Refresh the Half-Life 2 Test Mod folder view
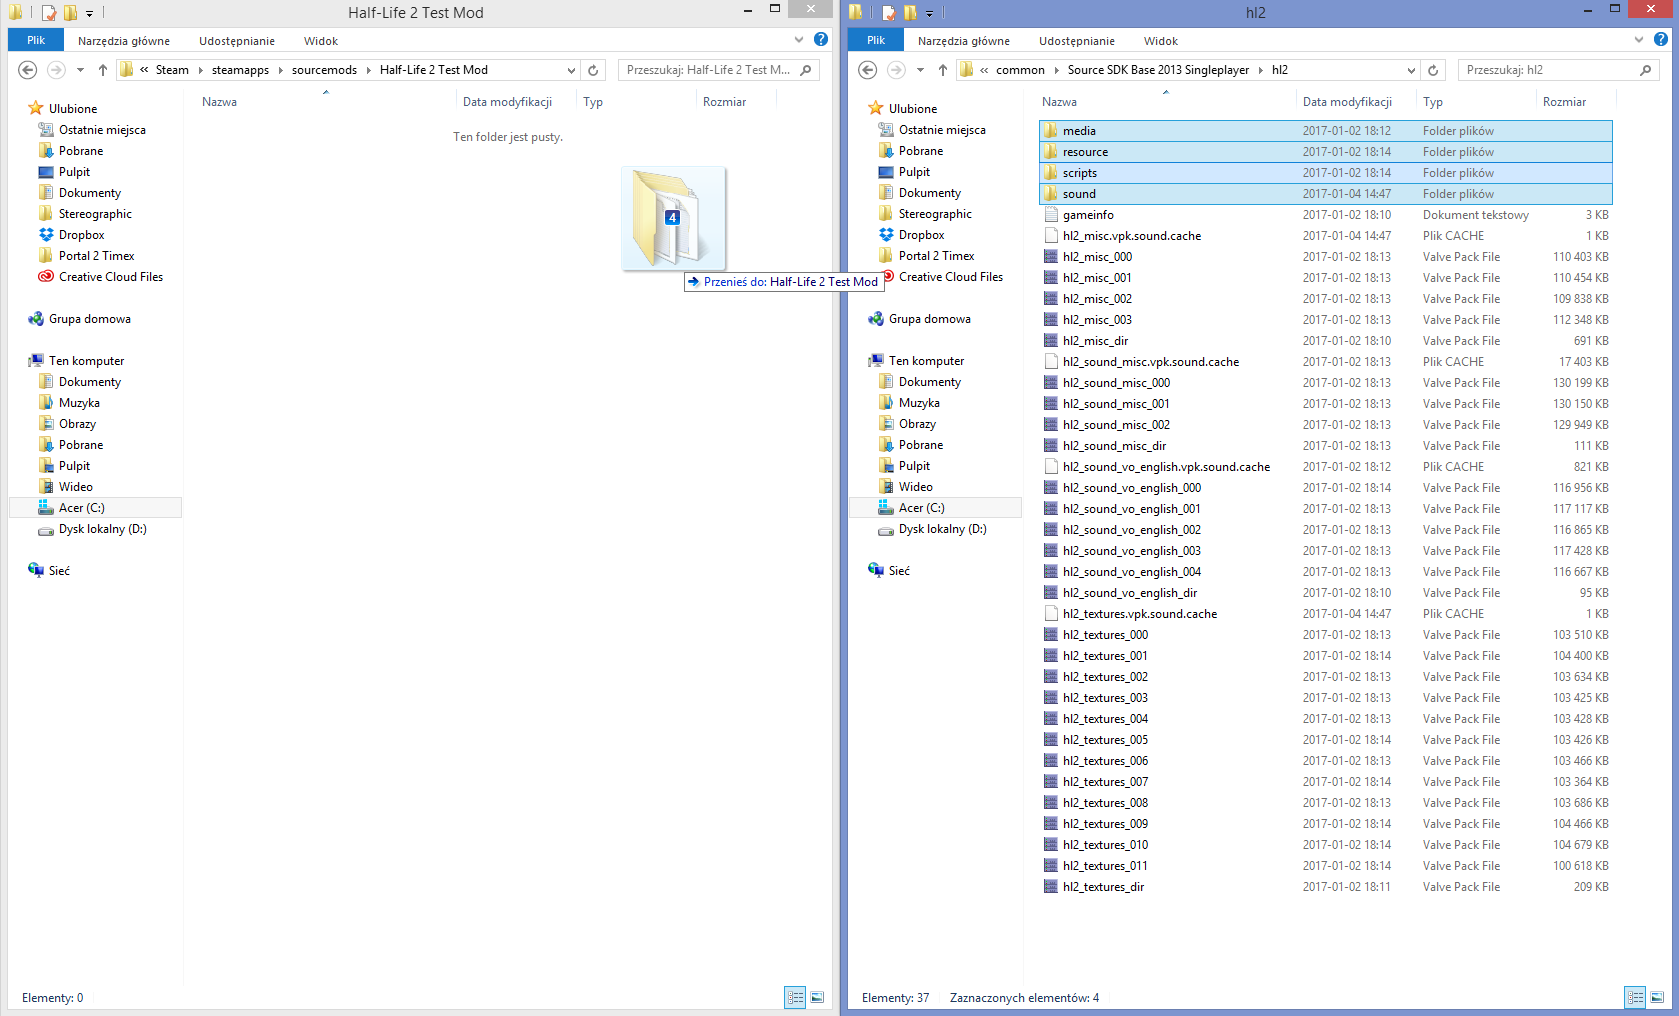1679x1016 pixels. click(x=593, y=70)
